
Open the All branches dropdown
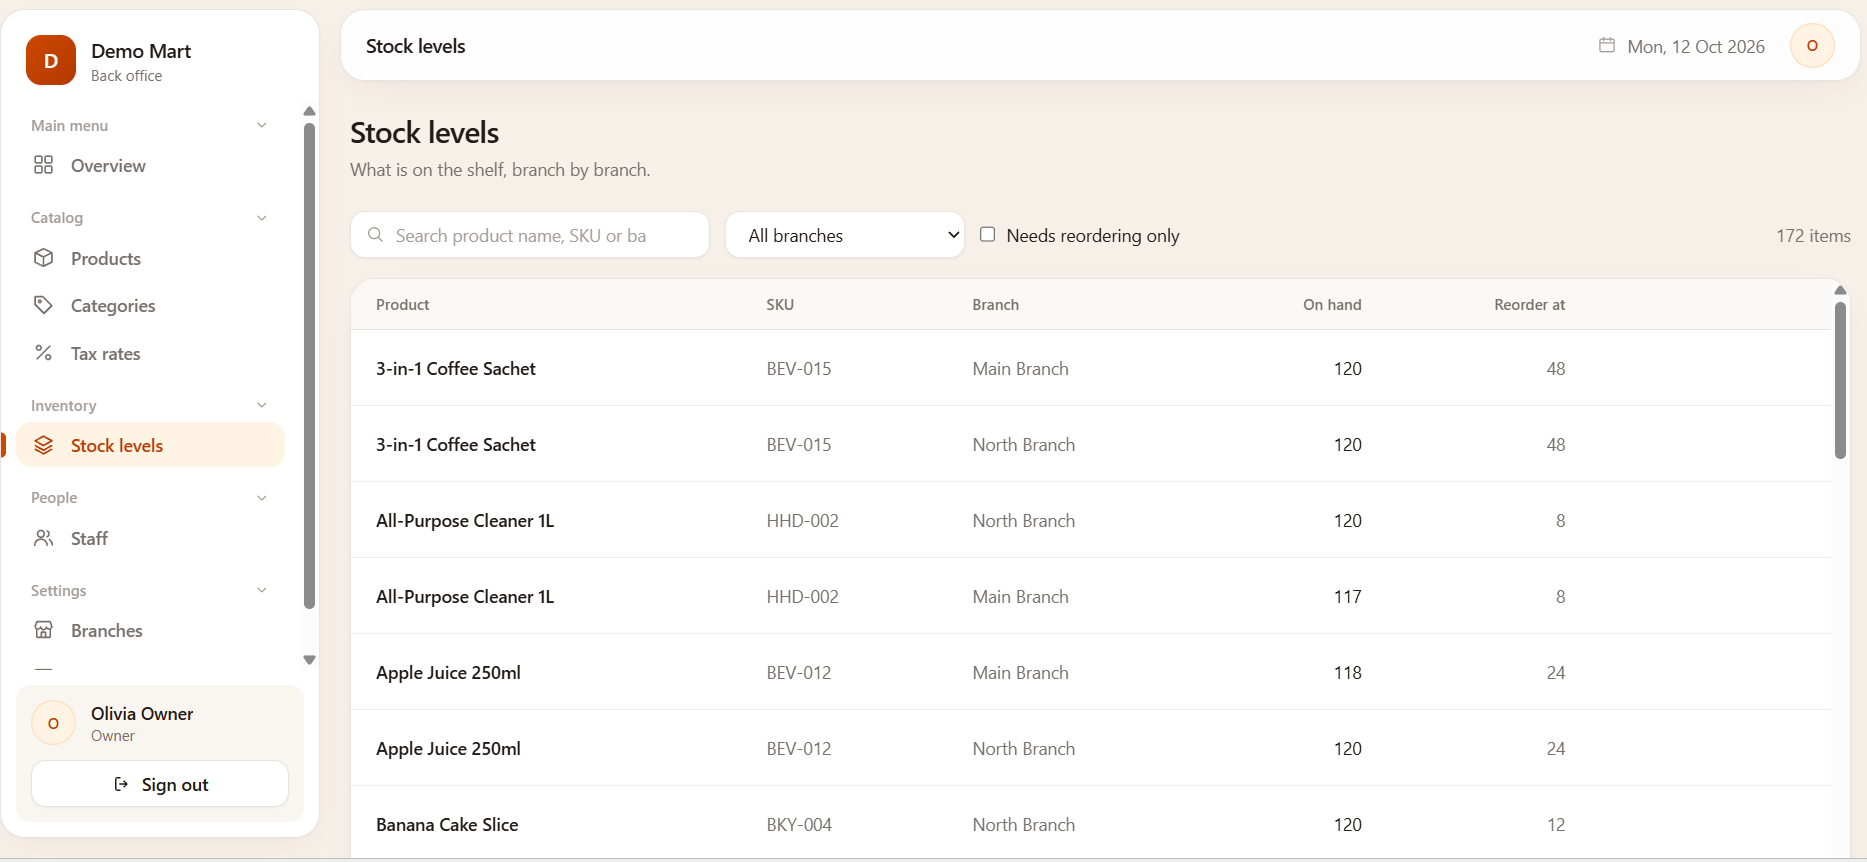[845, 235]
